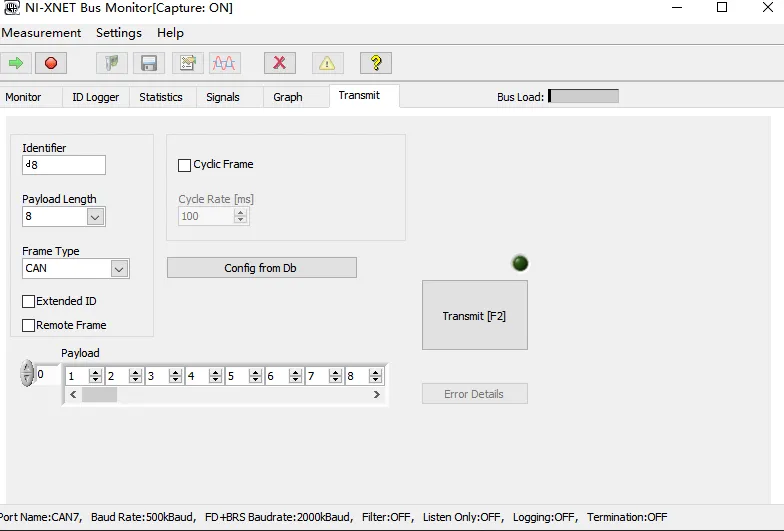Click the Error Details button
This screenshot has width=784, height=531.
(x=474, y=394)
